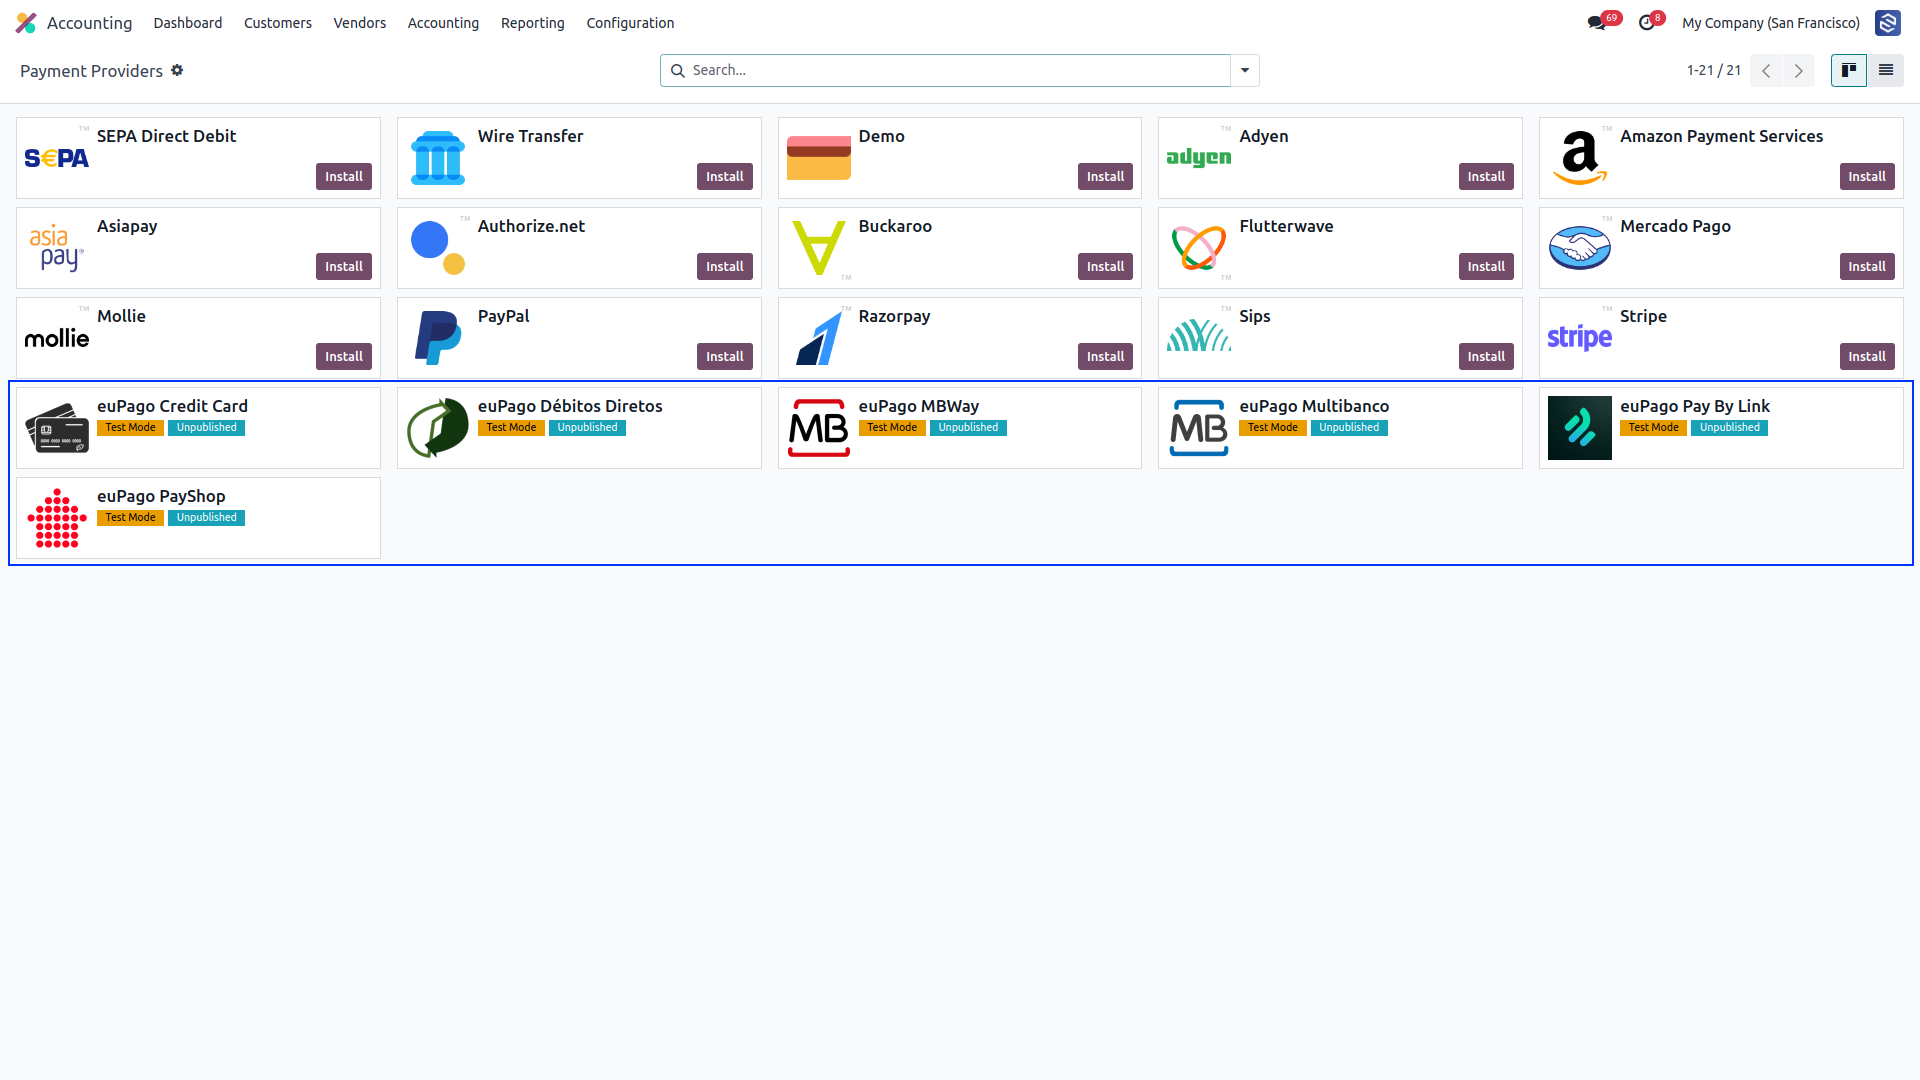Screen dimensions: 1920x1080
Task: Click the Stripe logo
Action: (x=1580, y=338)
